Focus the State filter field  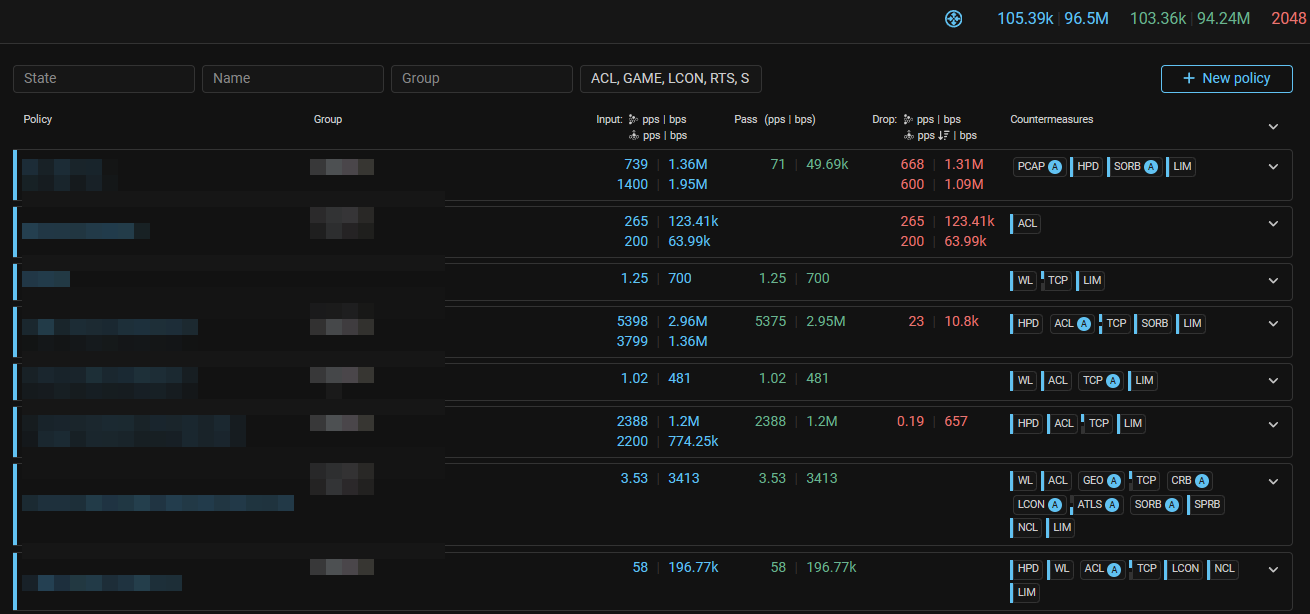pyautogui.click(x=103, y=79)
